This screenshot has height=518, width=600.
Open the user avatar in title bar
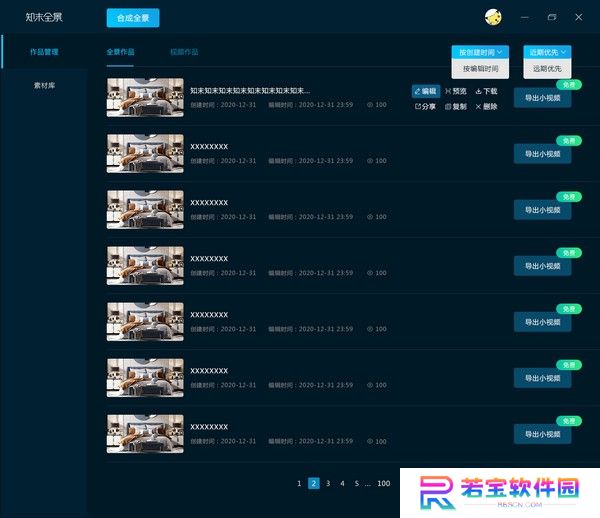coord(493,17)
